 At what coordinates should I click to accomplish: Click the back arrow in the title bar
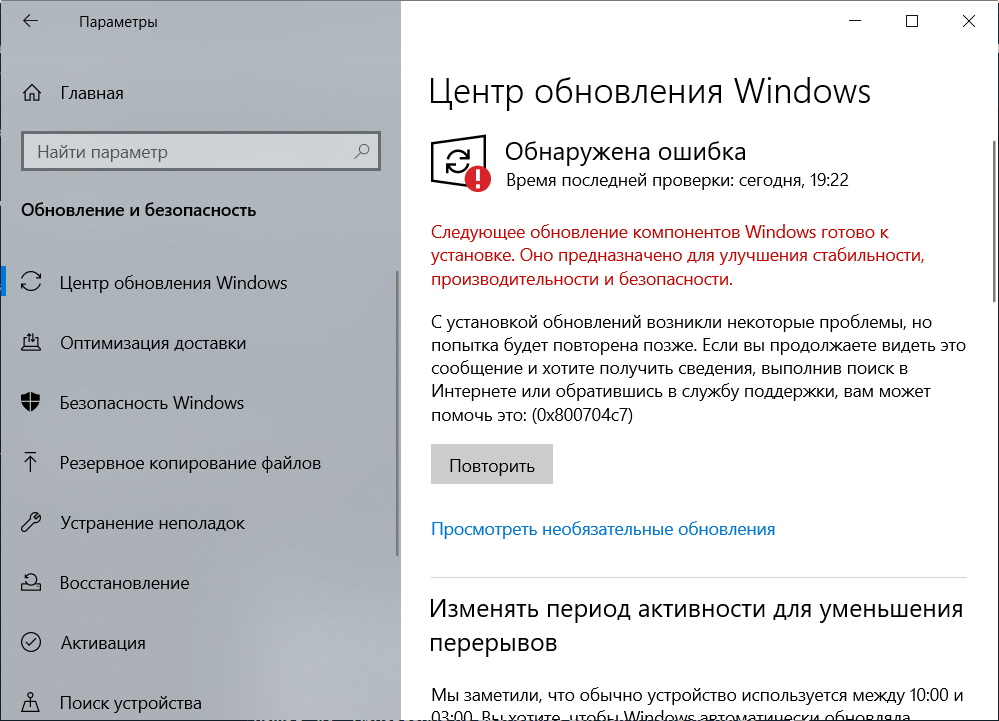point(30,21)
